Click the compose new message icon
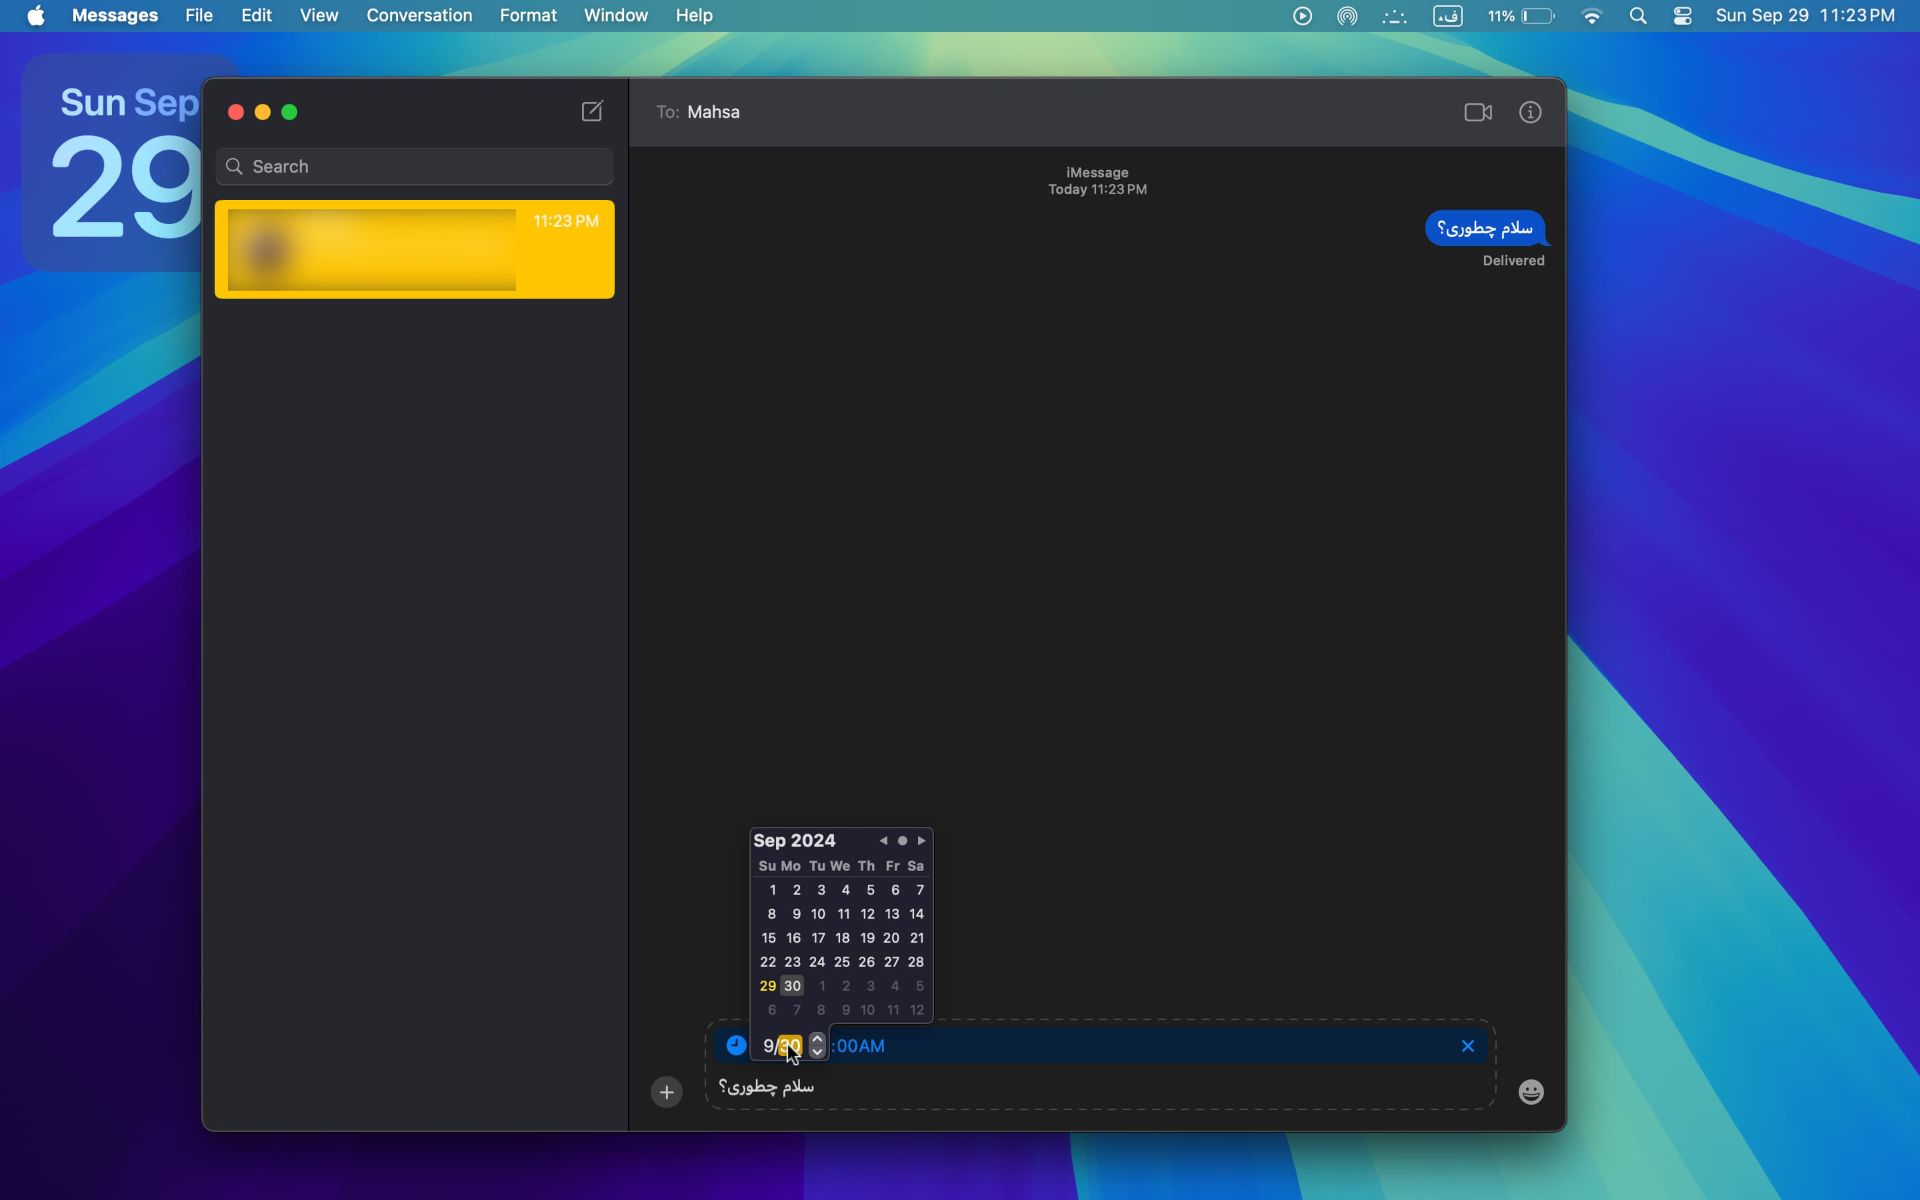Screen dimensions: 1920x1200 (593, 112)
